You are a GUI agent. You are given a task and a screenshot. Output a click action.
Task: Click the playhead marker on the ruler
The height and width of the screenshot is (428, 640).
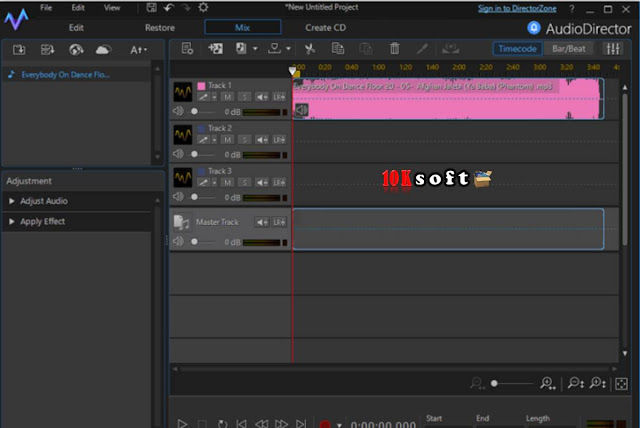point(292,71)
